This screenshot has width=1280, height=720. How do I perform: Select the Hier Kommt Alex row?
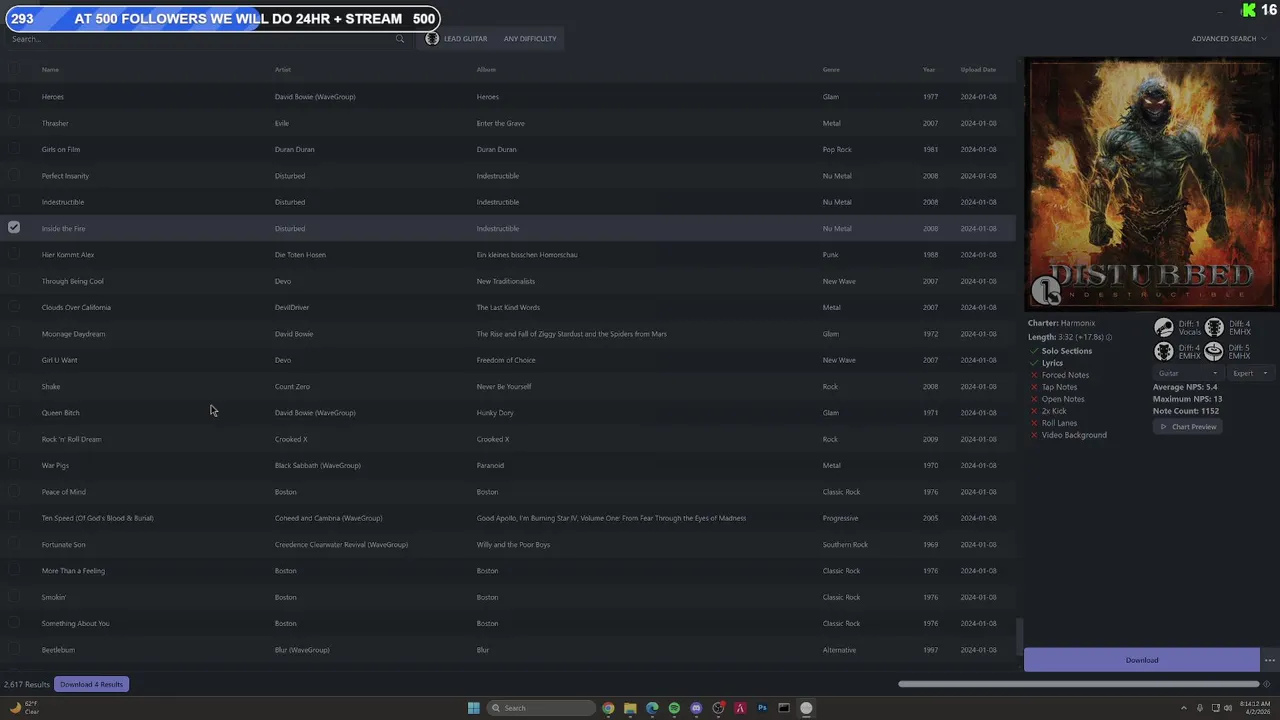[x=508, y=255]
